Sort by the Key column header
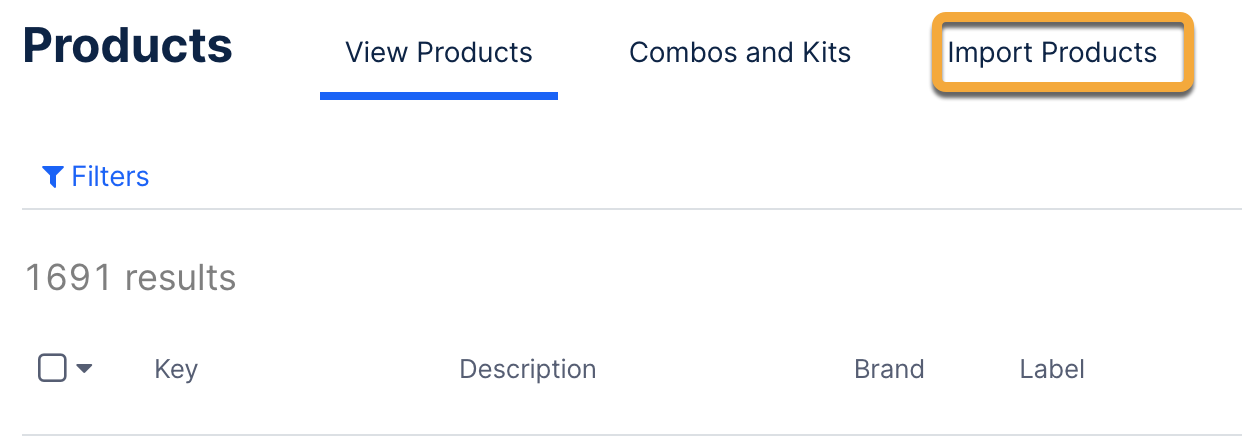Viewport: 1242px width, 444px height. coord(176,369)
